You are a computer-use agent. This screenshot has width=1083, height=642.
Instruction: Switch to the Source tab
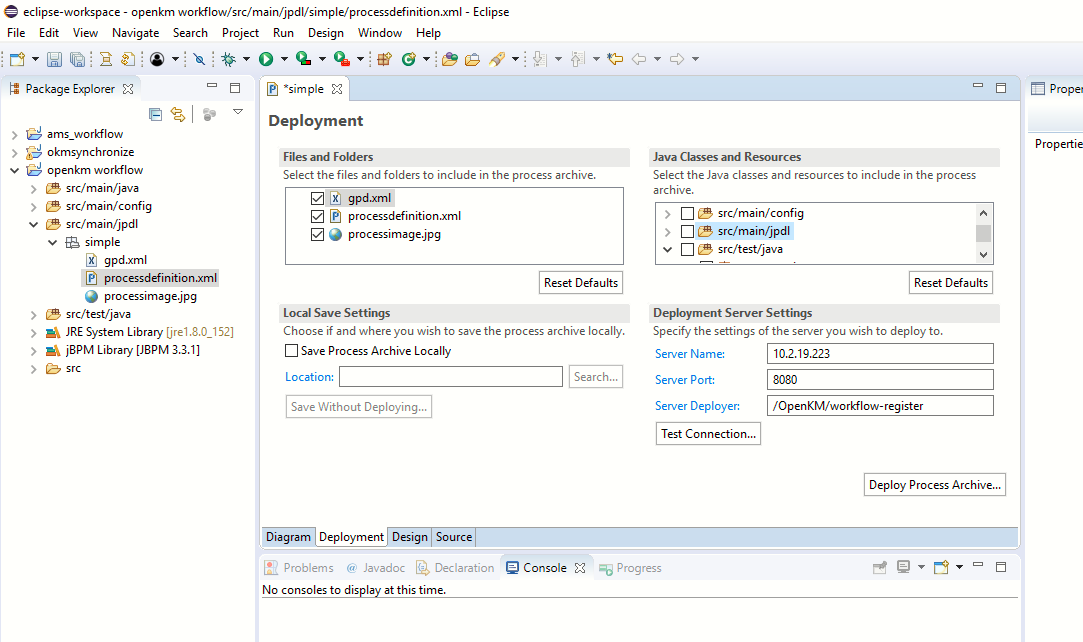tap(454, 537)
